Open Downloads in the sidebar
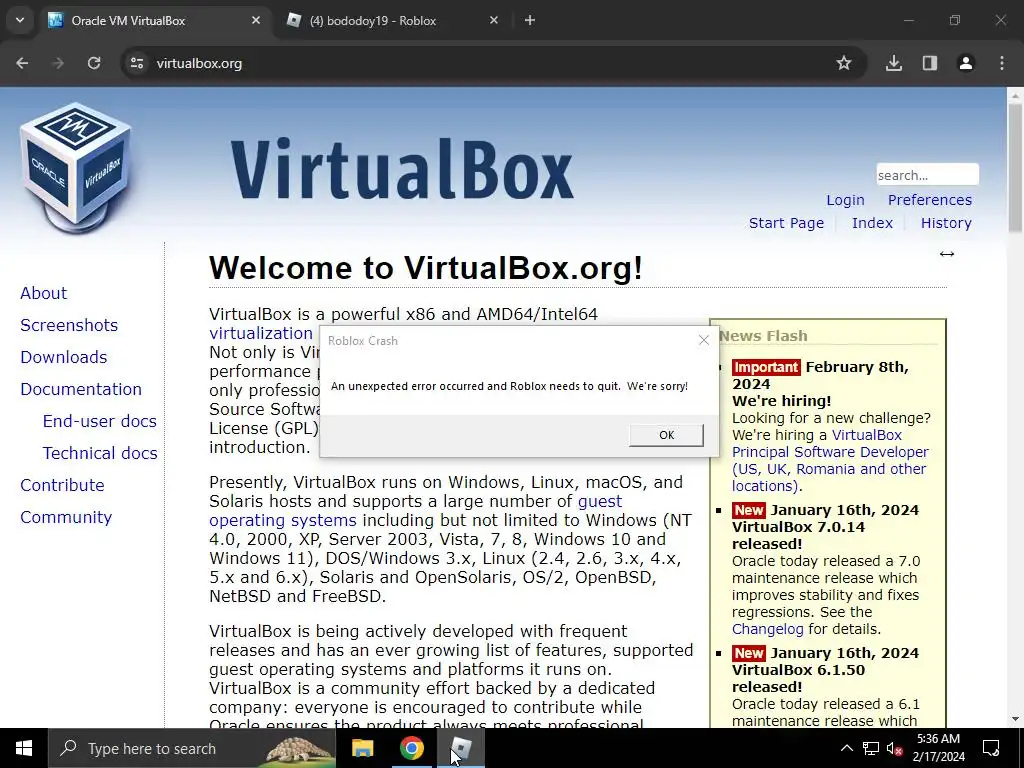 pos(64,357)
